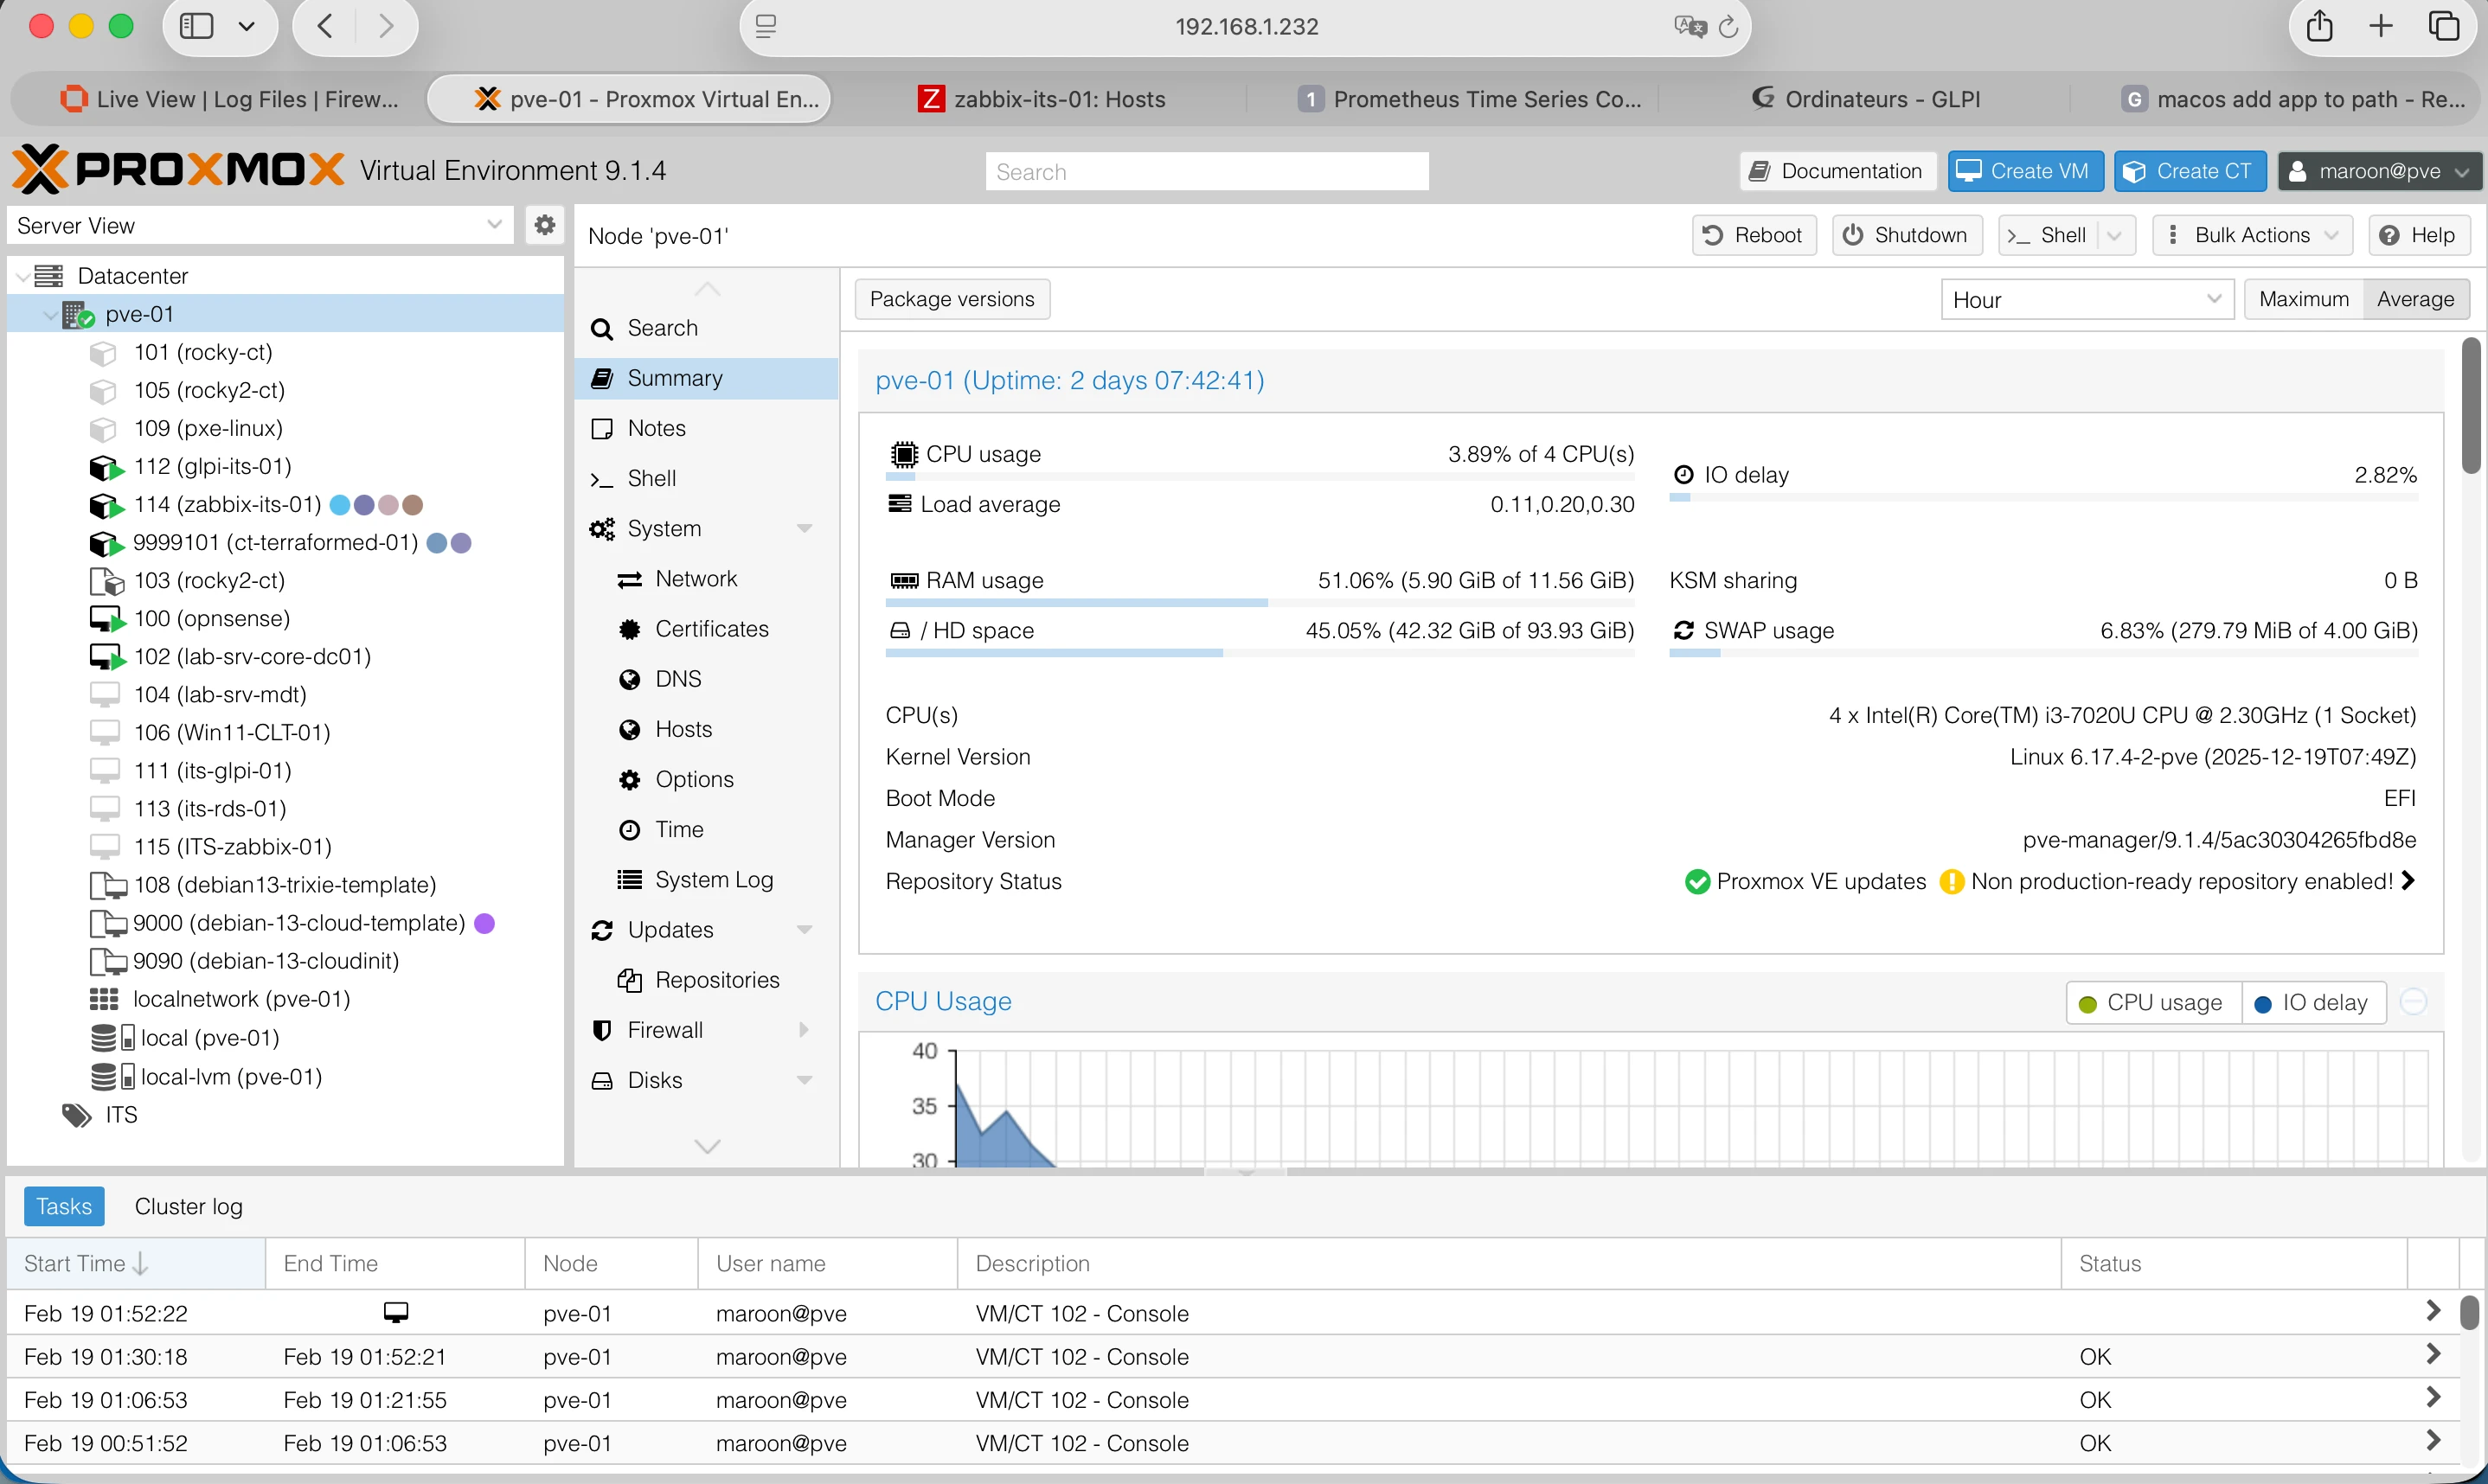Click the ITS tag icon in tree

click(x=77, y=1115)
